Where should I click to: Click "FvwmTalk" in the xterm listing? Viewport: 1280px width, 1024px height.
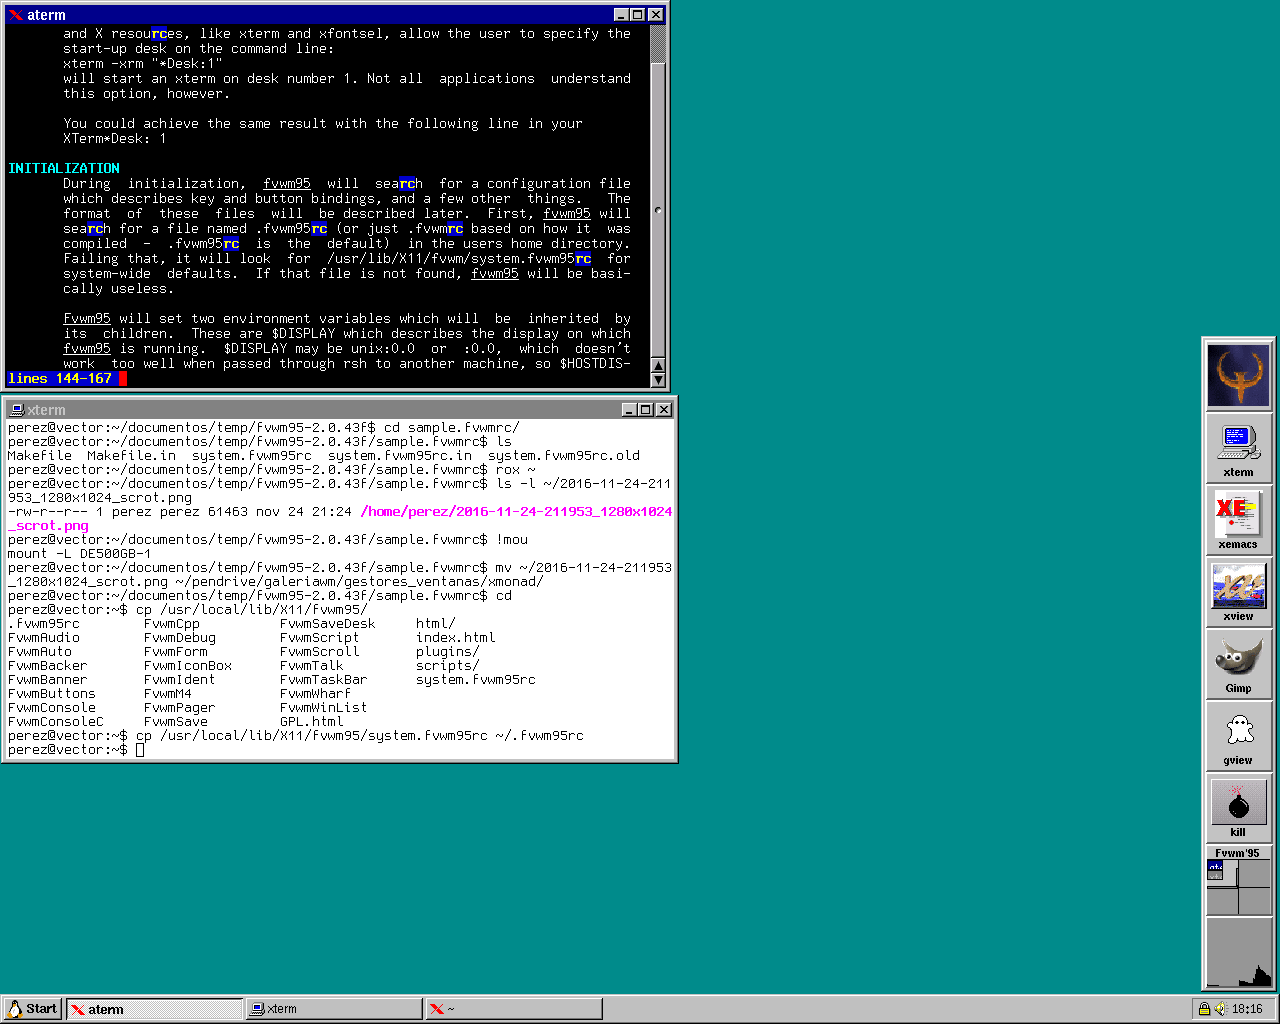point(312,666)
